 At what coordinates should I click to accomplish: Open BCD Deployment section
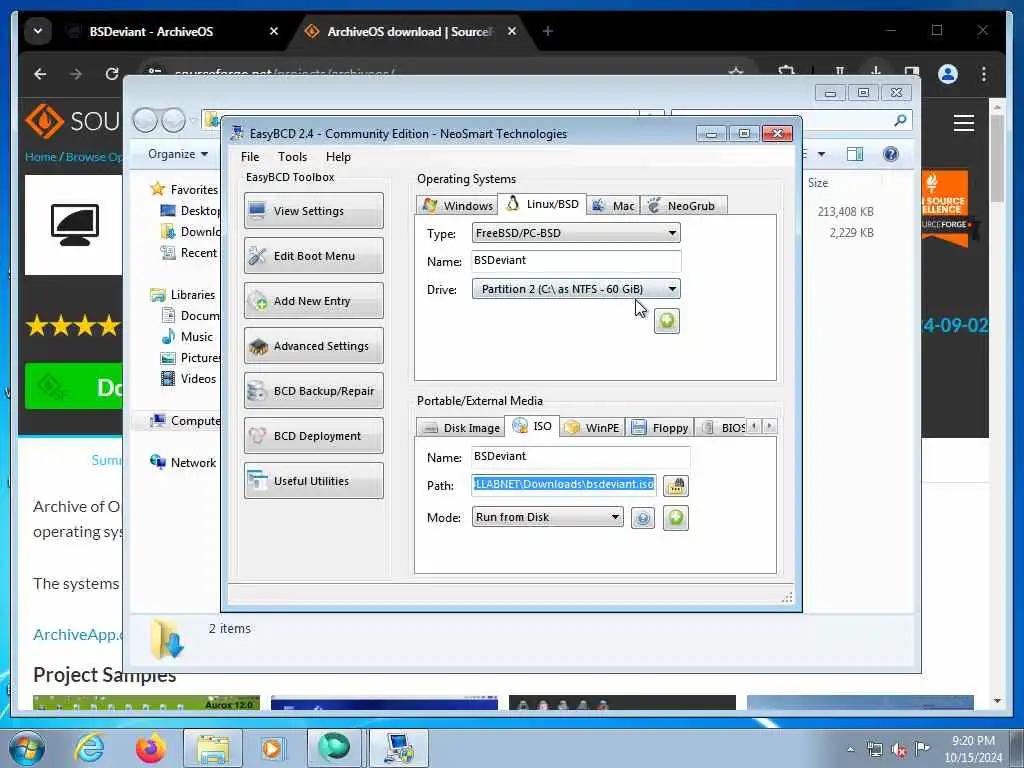tap(313, 436)
